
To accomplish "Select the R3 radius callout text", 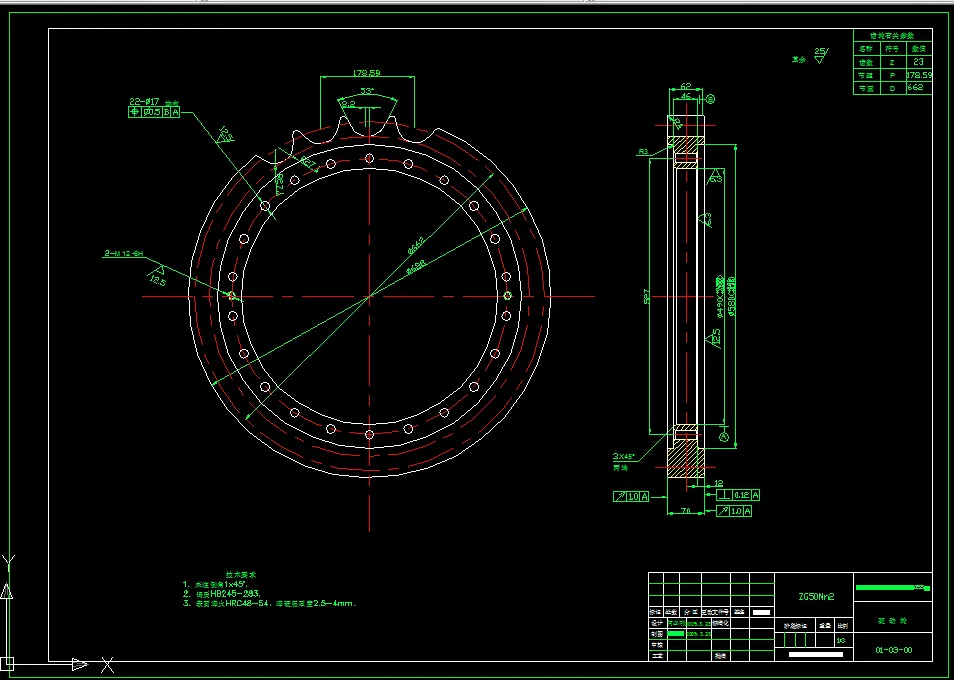I will 644,151.
